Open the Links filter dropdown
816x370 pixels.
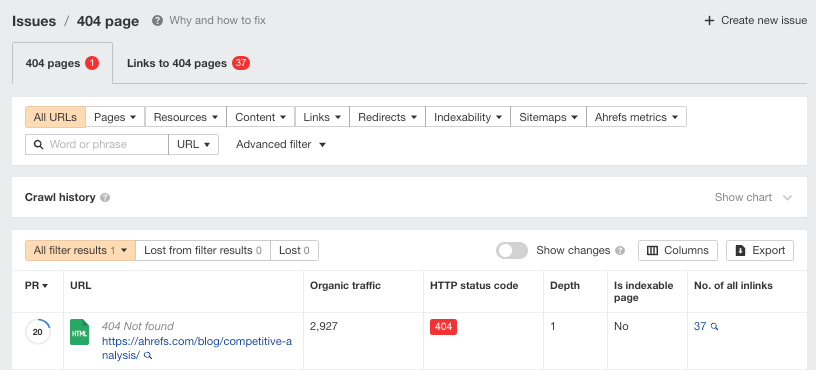(322, 117)
